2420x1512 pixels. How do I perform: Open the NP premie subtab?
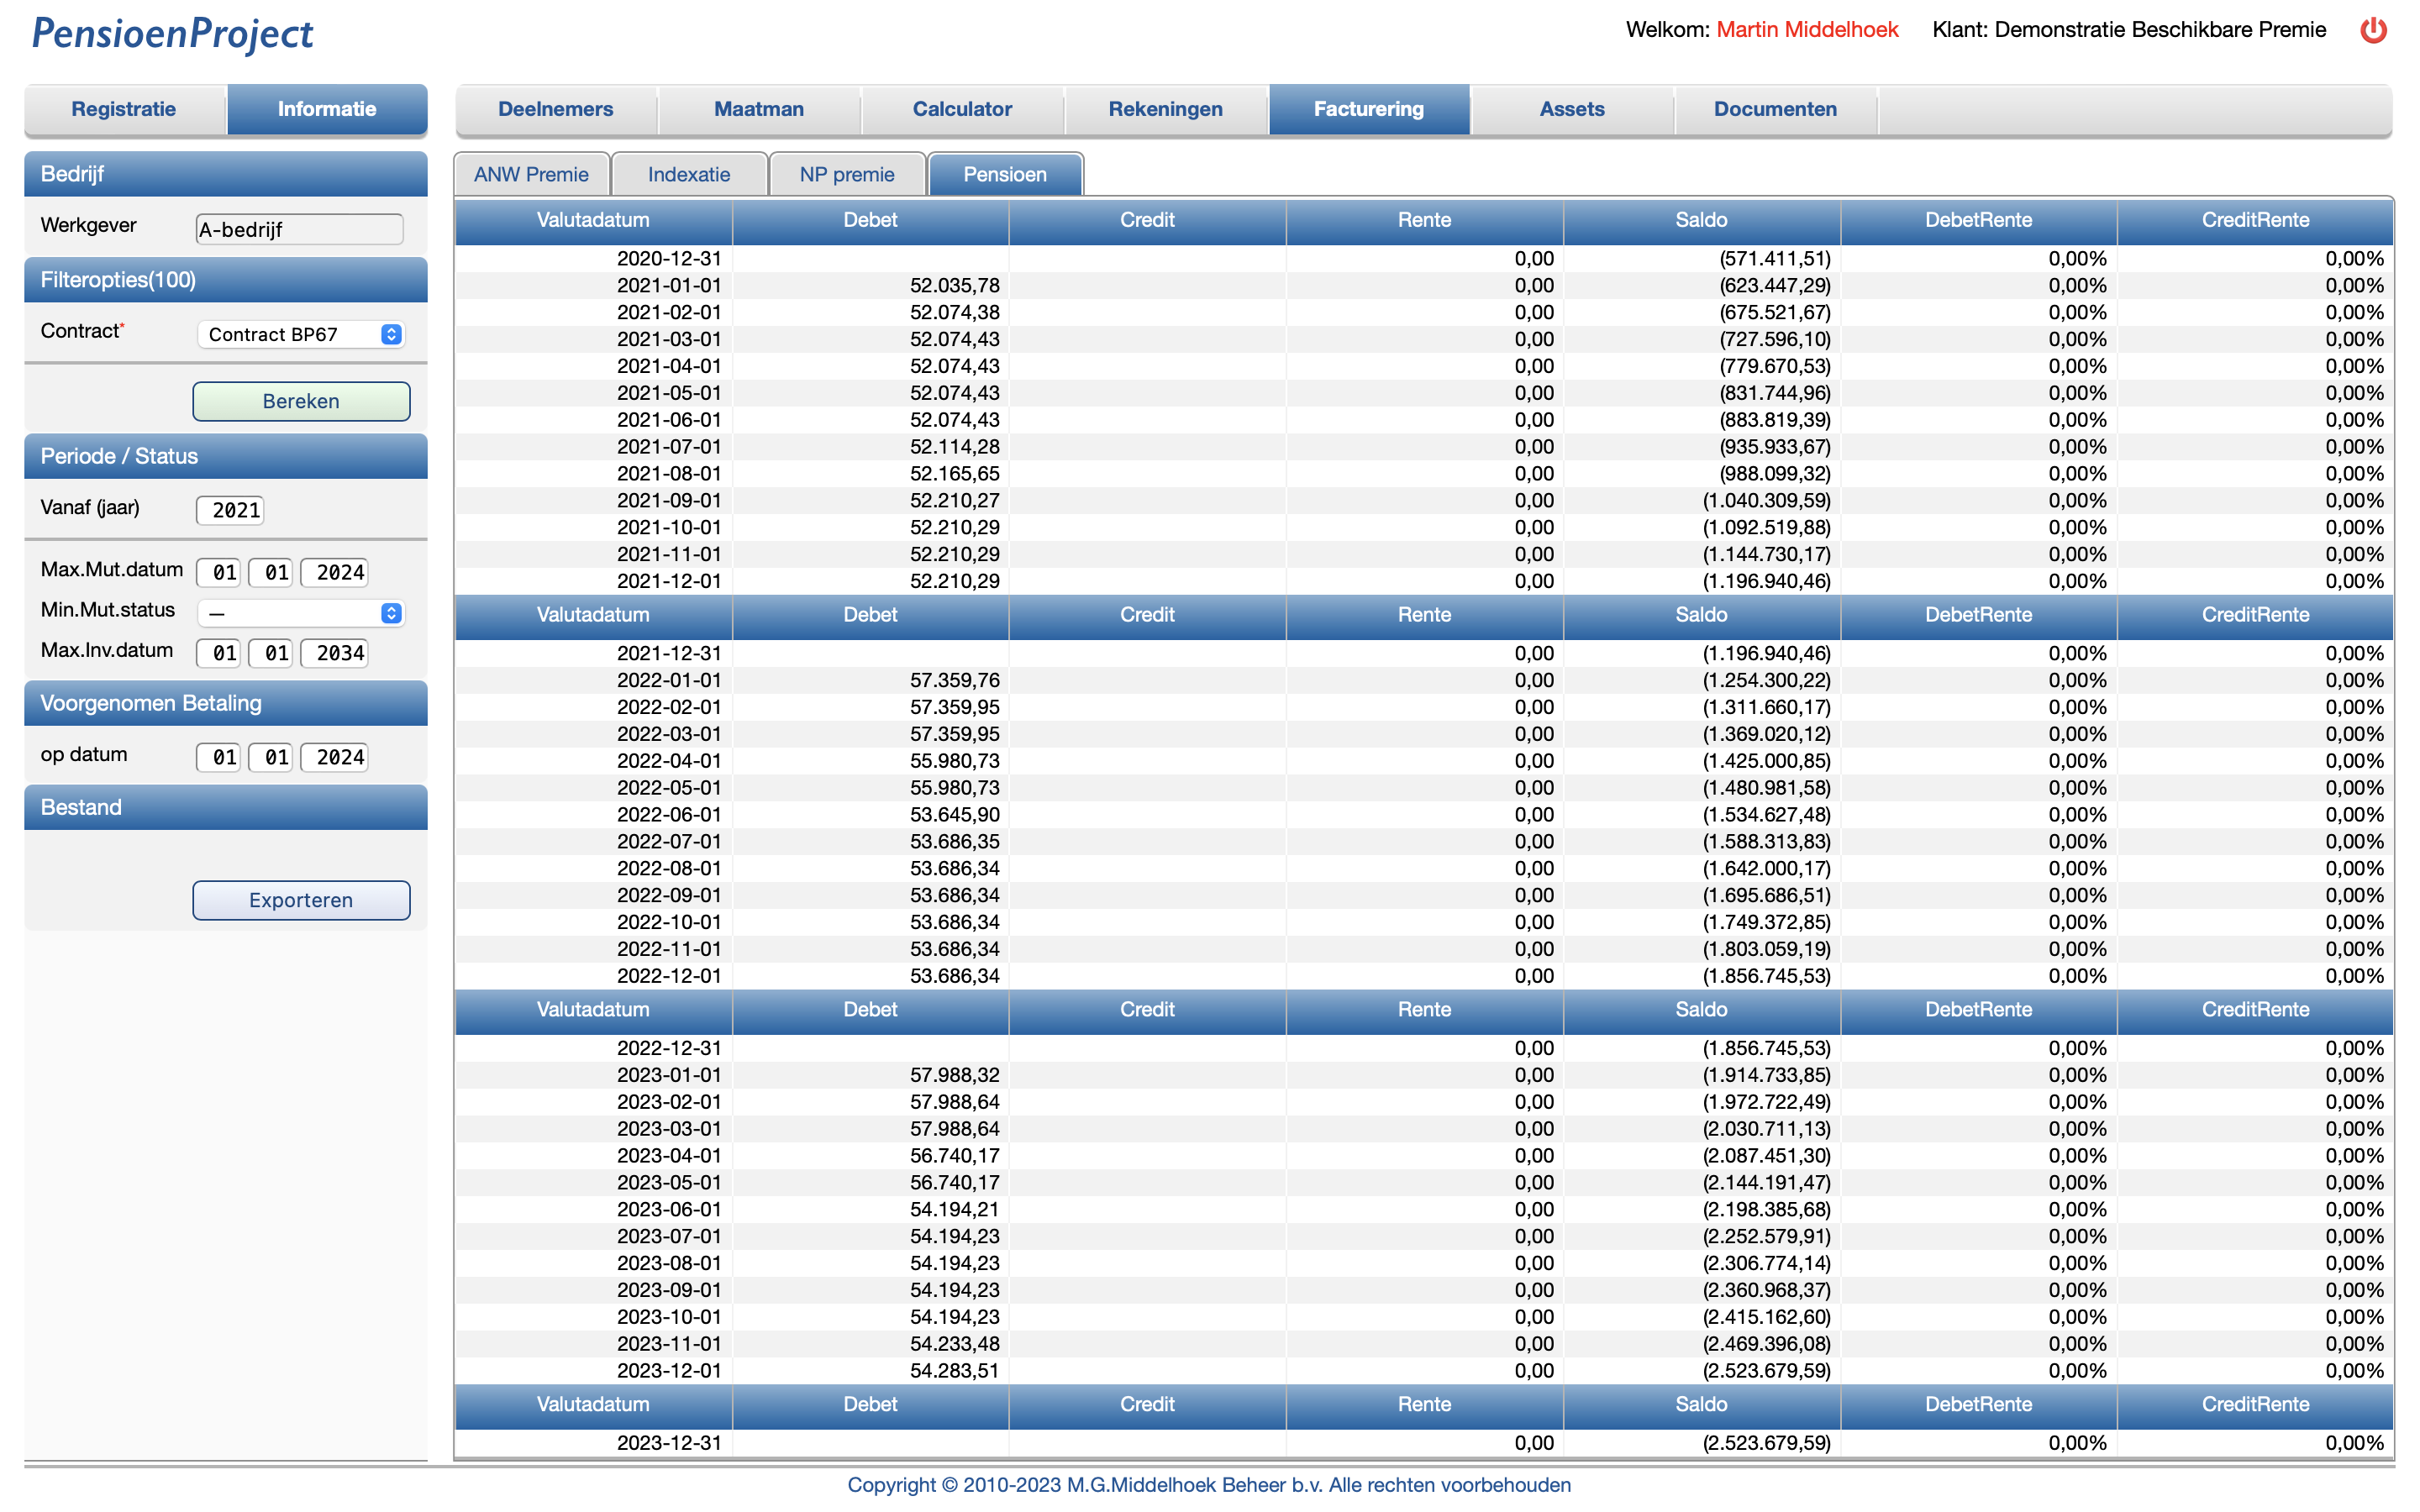[x=846, y=174]
